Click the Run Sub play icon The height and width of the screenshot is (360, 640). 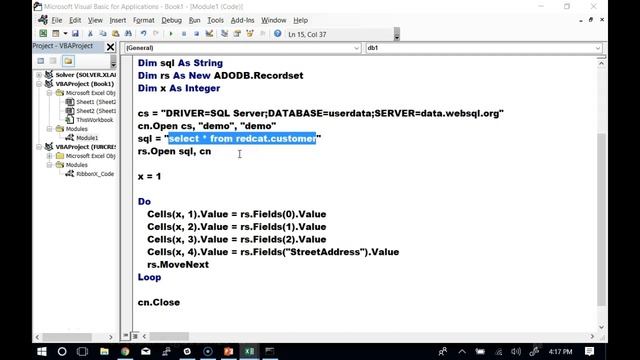pyautogui.click(x=171, y=34)
